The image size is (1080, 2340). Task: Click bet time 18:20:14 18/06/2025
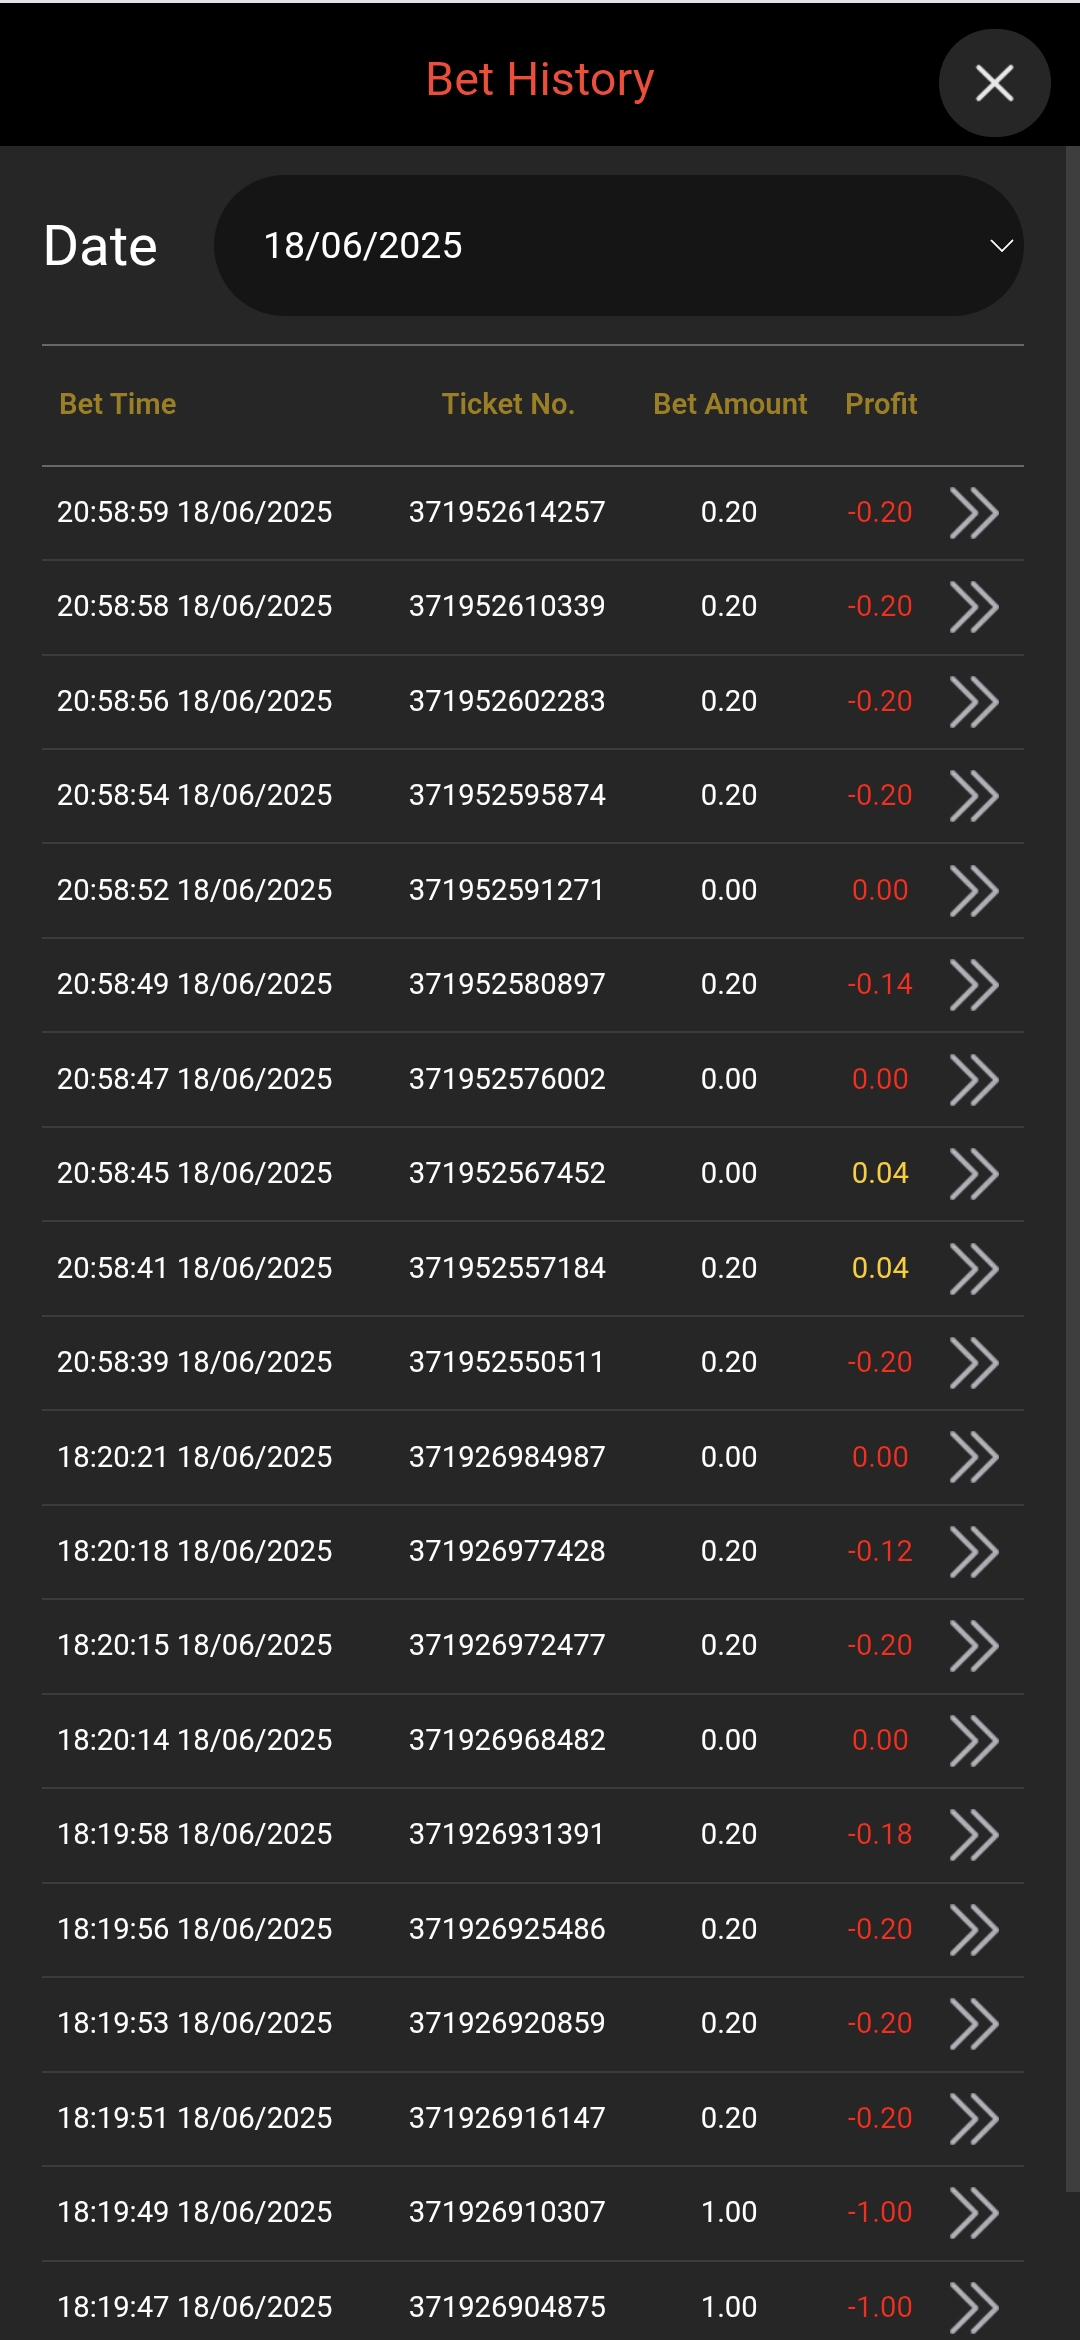pos(195,1740)
